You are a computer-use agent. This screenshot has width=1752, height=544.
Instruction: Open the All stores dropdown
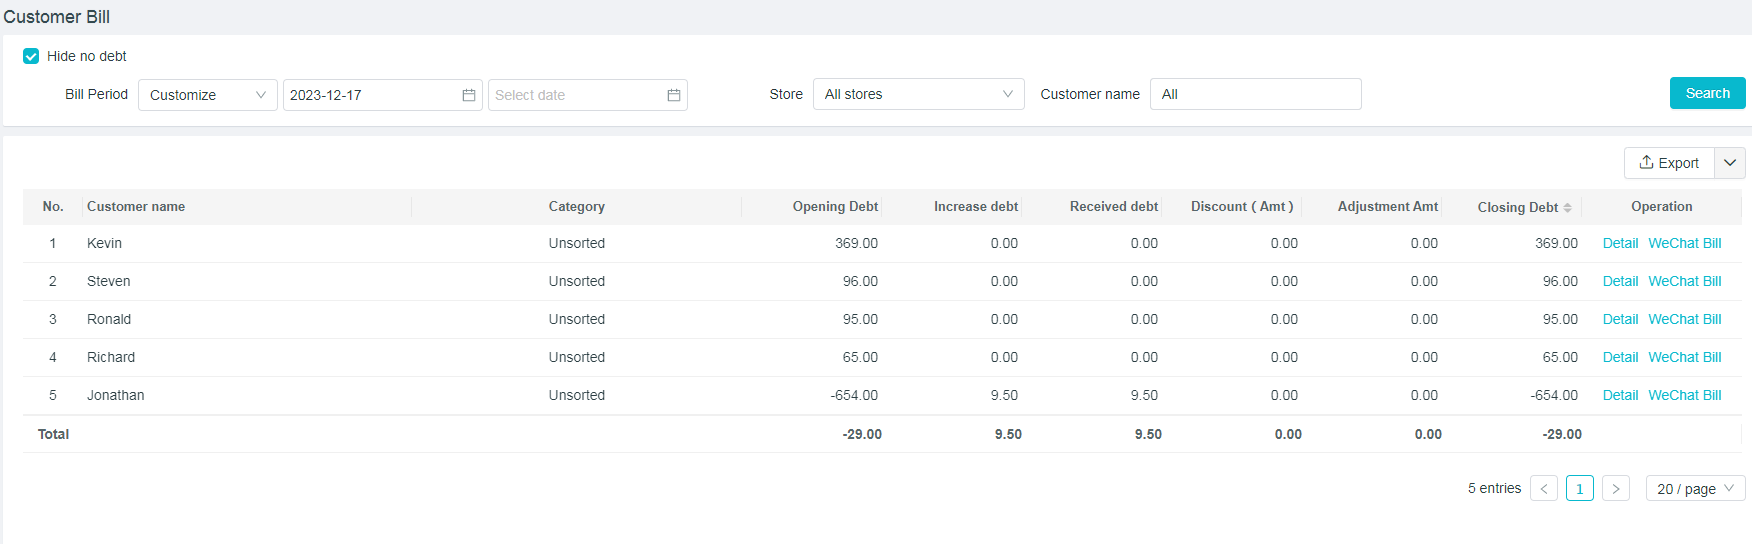coord(917,94)
